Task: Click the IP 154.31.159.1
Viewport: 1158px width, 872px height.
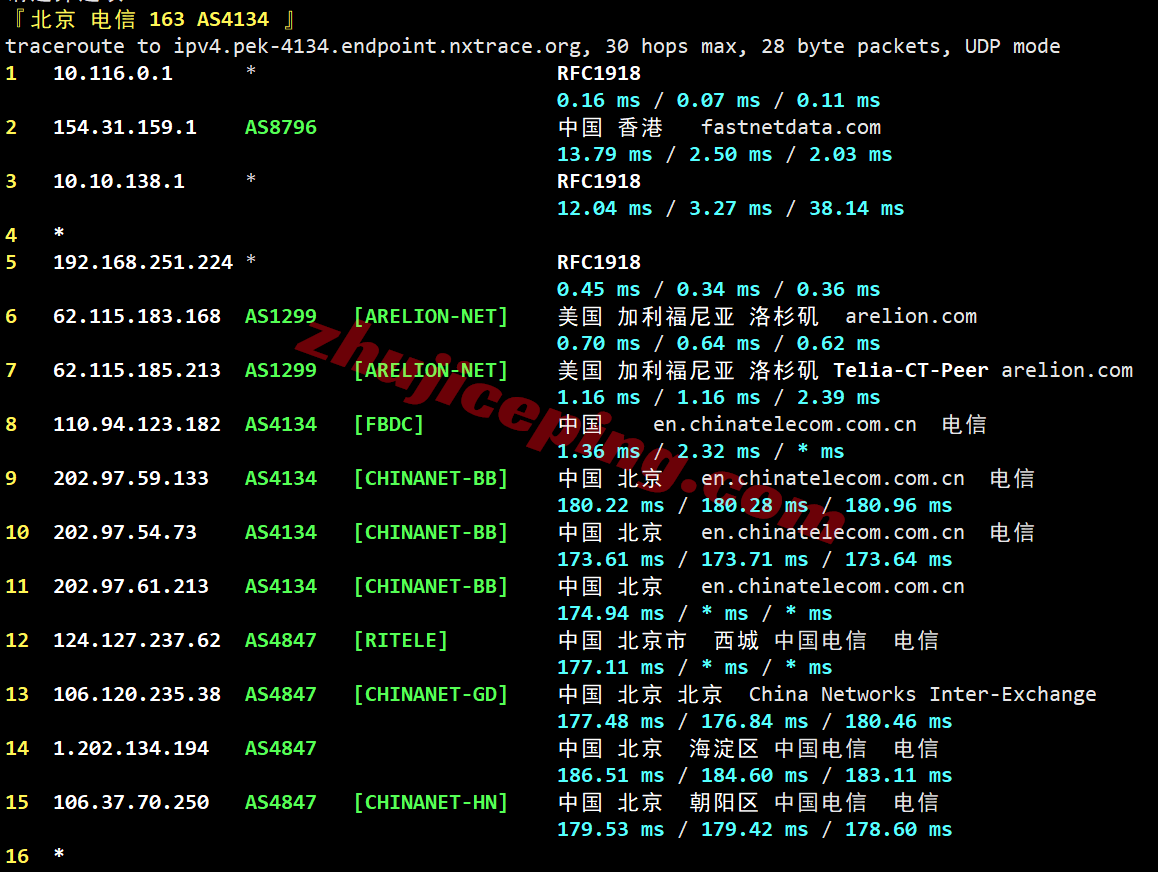Action: [125, 128]
